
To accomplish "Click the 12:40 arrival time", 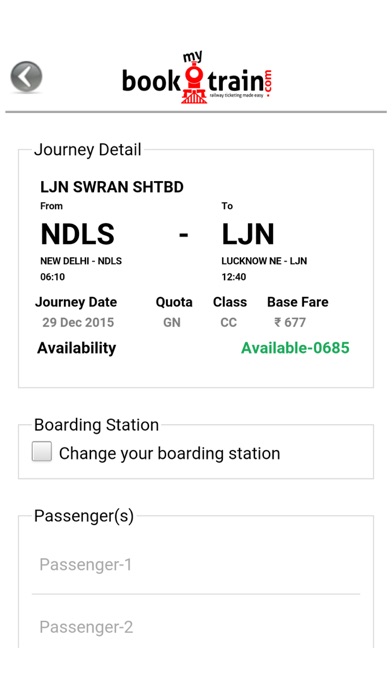I will 234,277.
